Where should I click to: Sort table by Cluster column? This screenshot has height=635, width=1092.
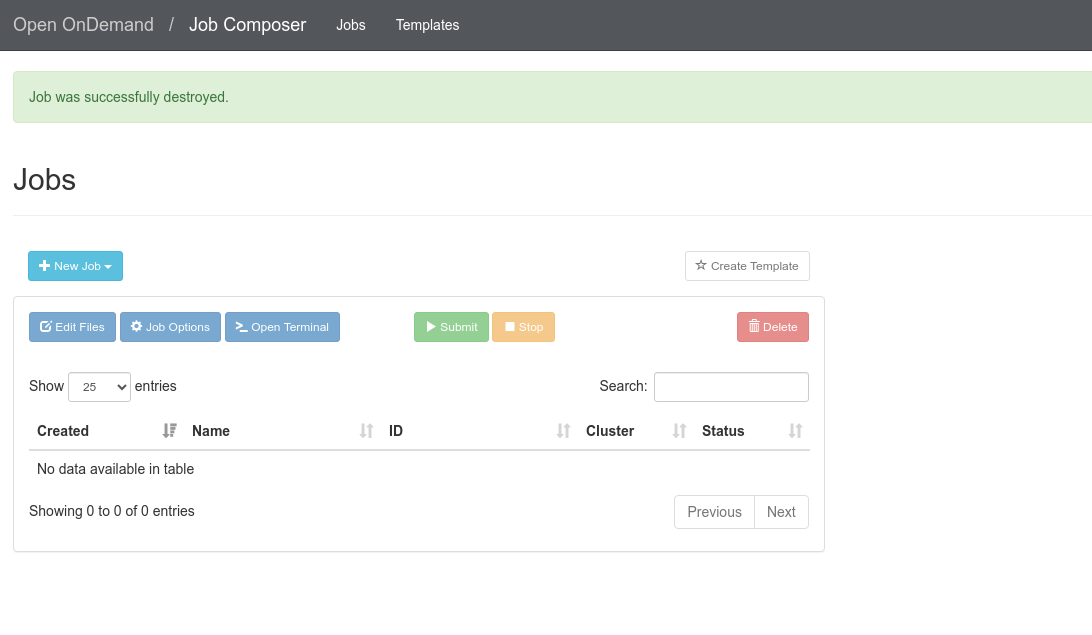pos(610,431)
